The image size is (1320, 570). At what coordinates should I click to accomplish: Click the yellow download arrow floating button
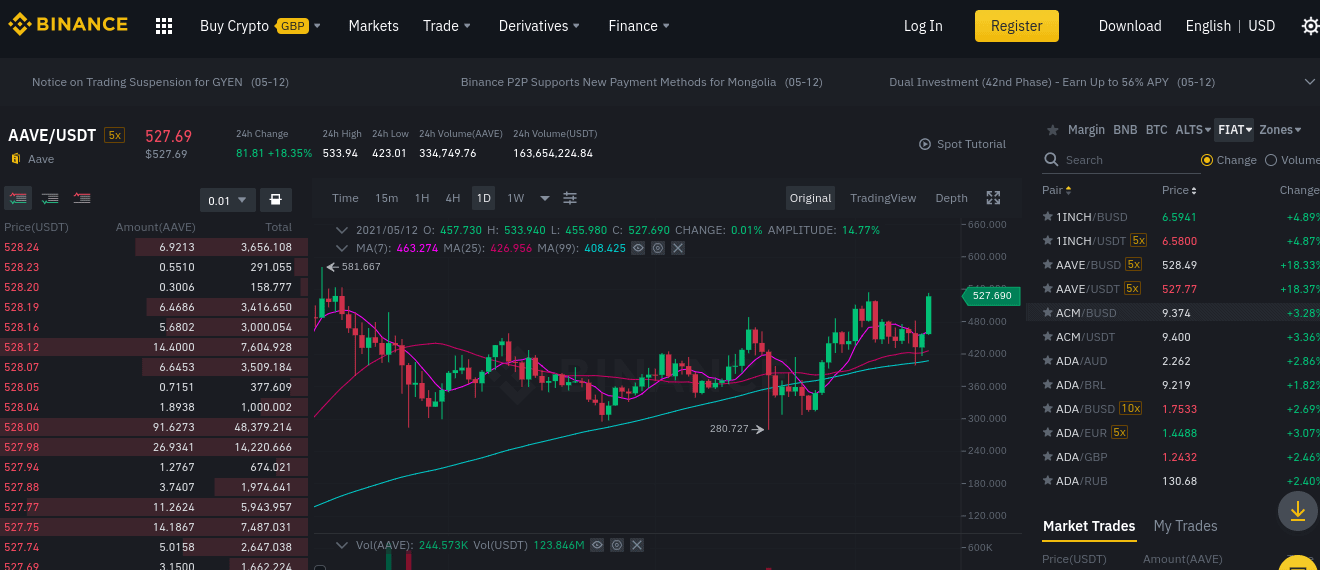(1298, 511)
